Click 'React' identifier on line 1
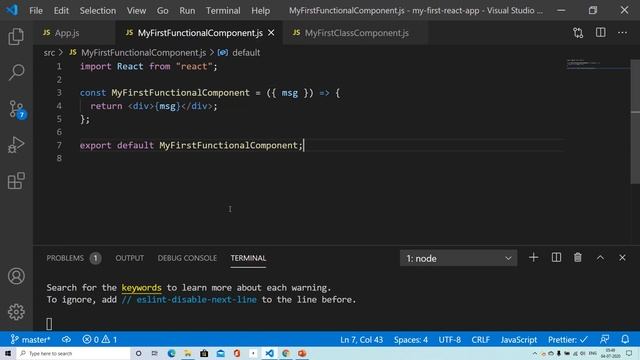 pos(130,66)
